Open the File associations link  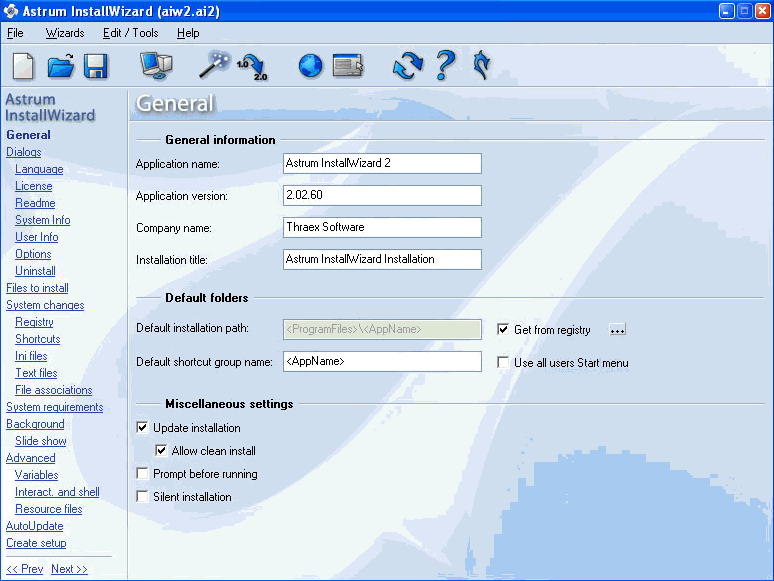(x=53, y=390)
